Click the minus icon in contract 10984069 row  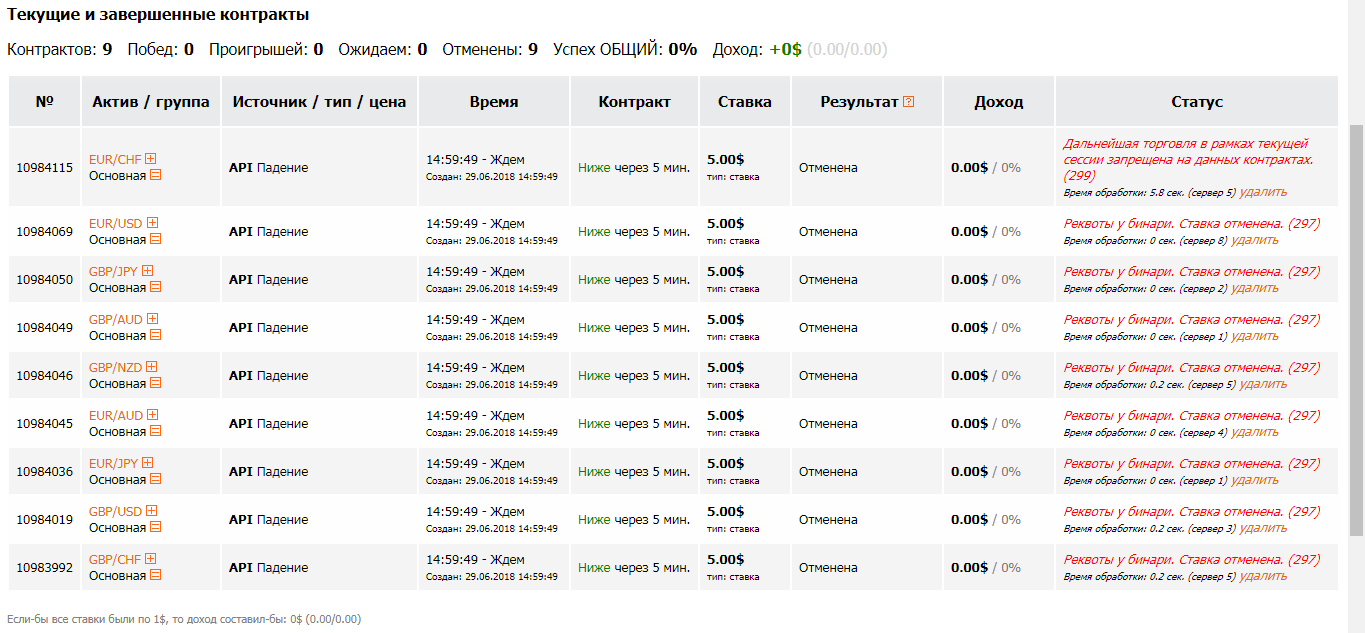(x=156, y=240)
